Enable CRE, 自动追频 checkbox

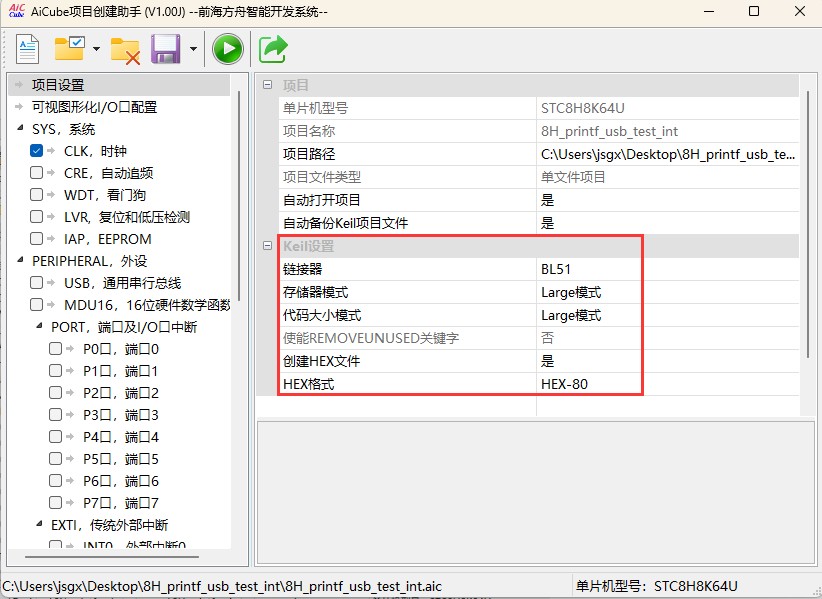pyautogui.click(x=36, y=172)
